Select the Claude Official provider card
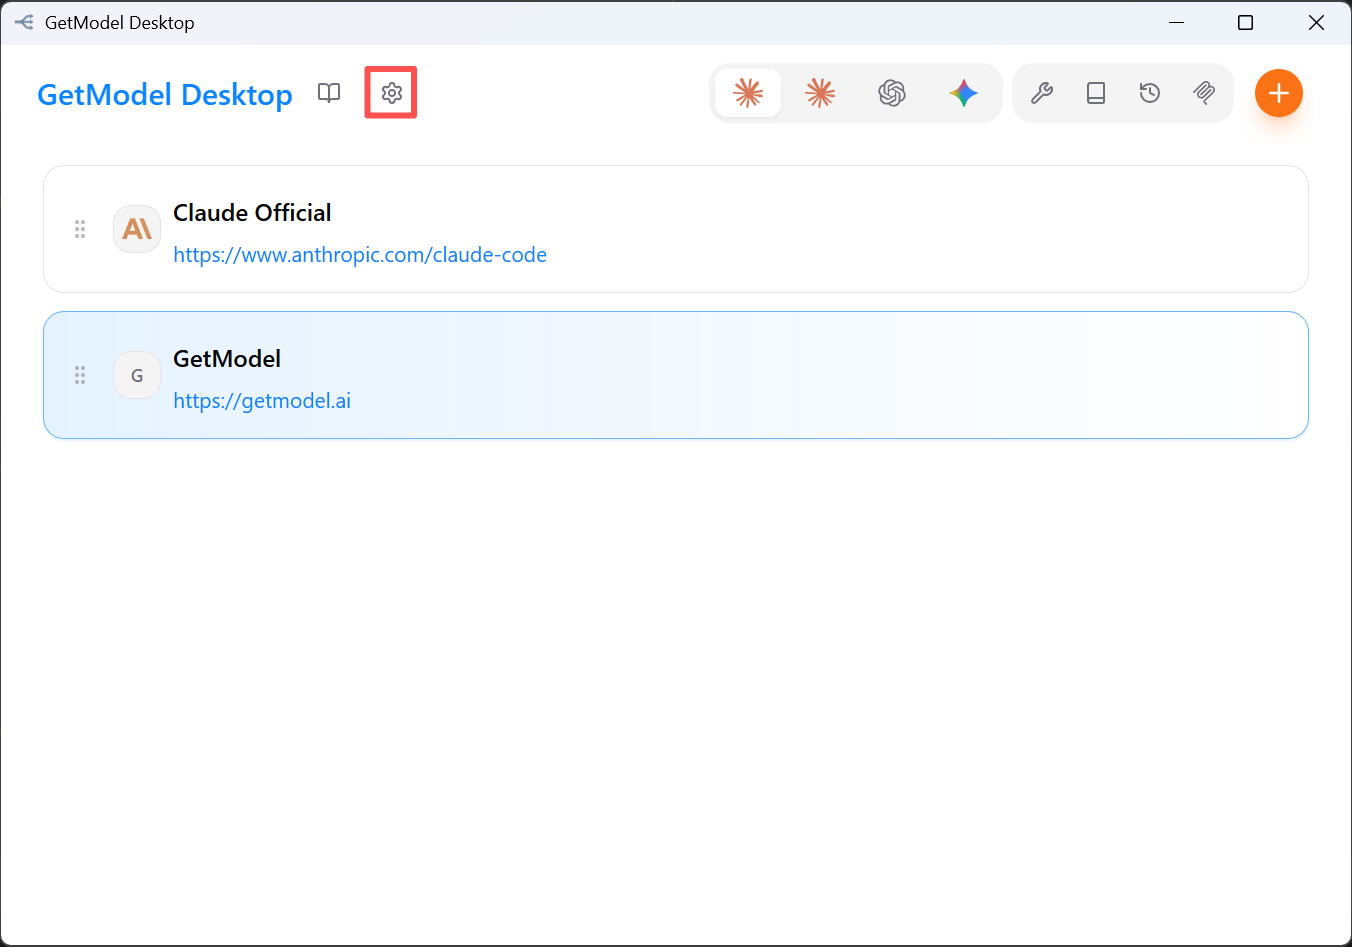This screenshot has width=1352, height=947. (676, 229)
